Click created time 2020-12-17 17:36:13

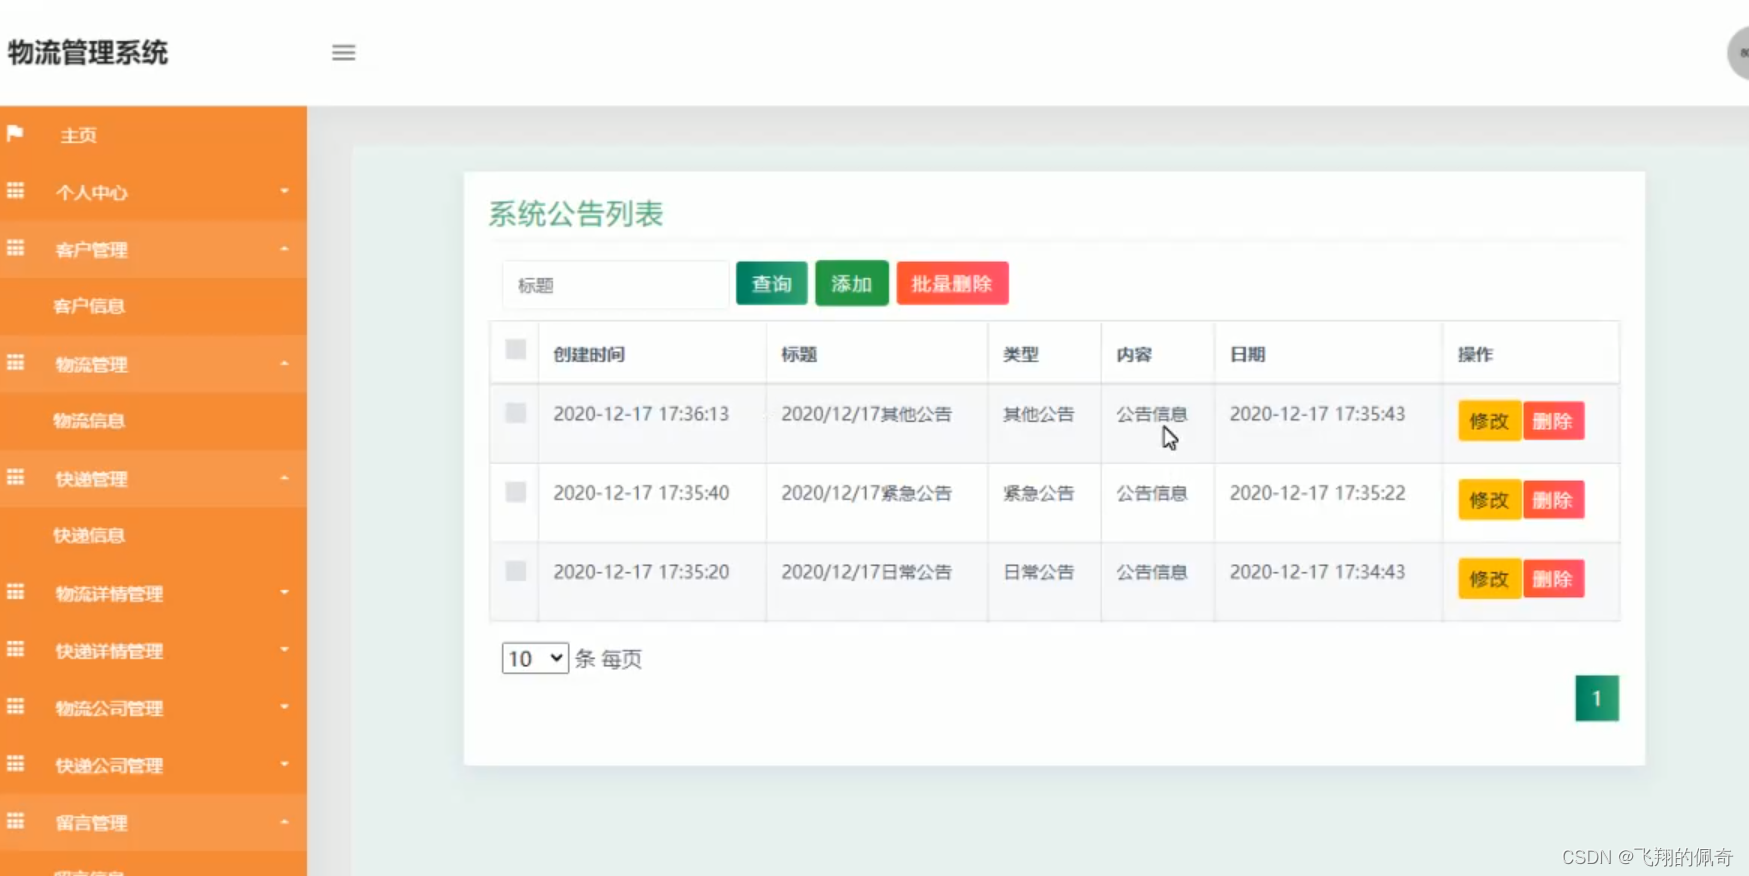point(641,414)
